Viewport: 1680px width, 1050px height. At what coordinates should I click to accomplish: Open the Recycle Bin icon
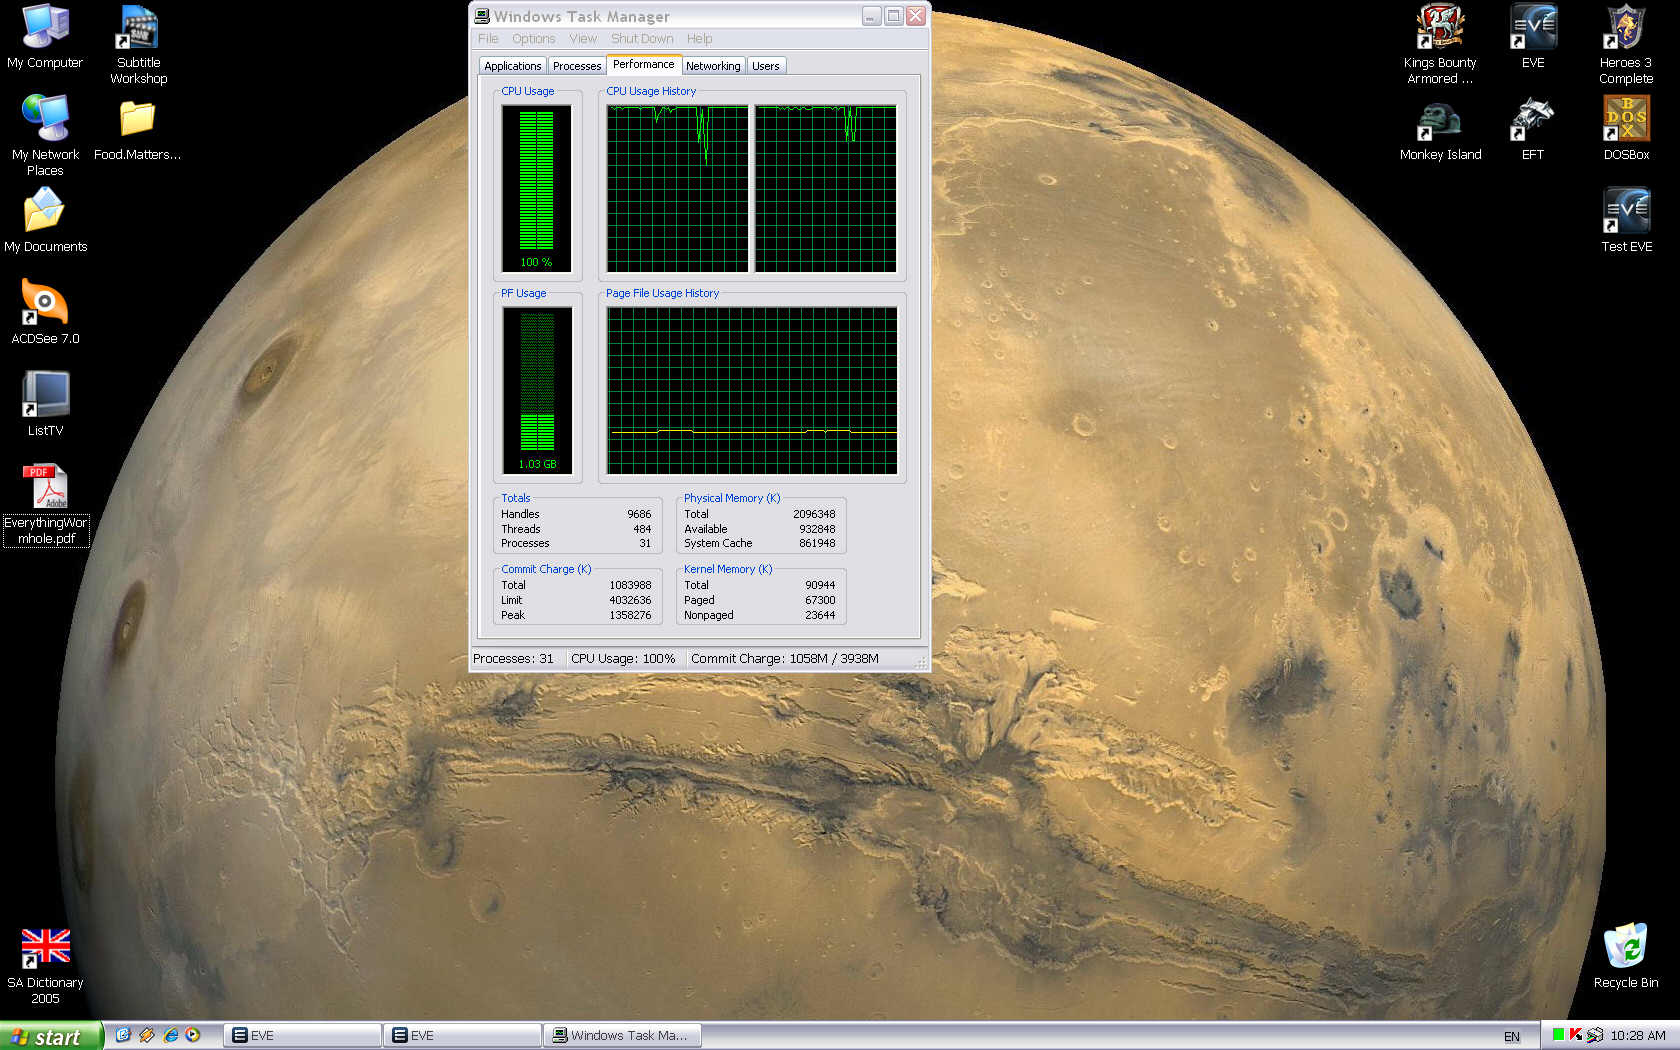(1625, 948)
